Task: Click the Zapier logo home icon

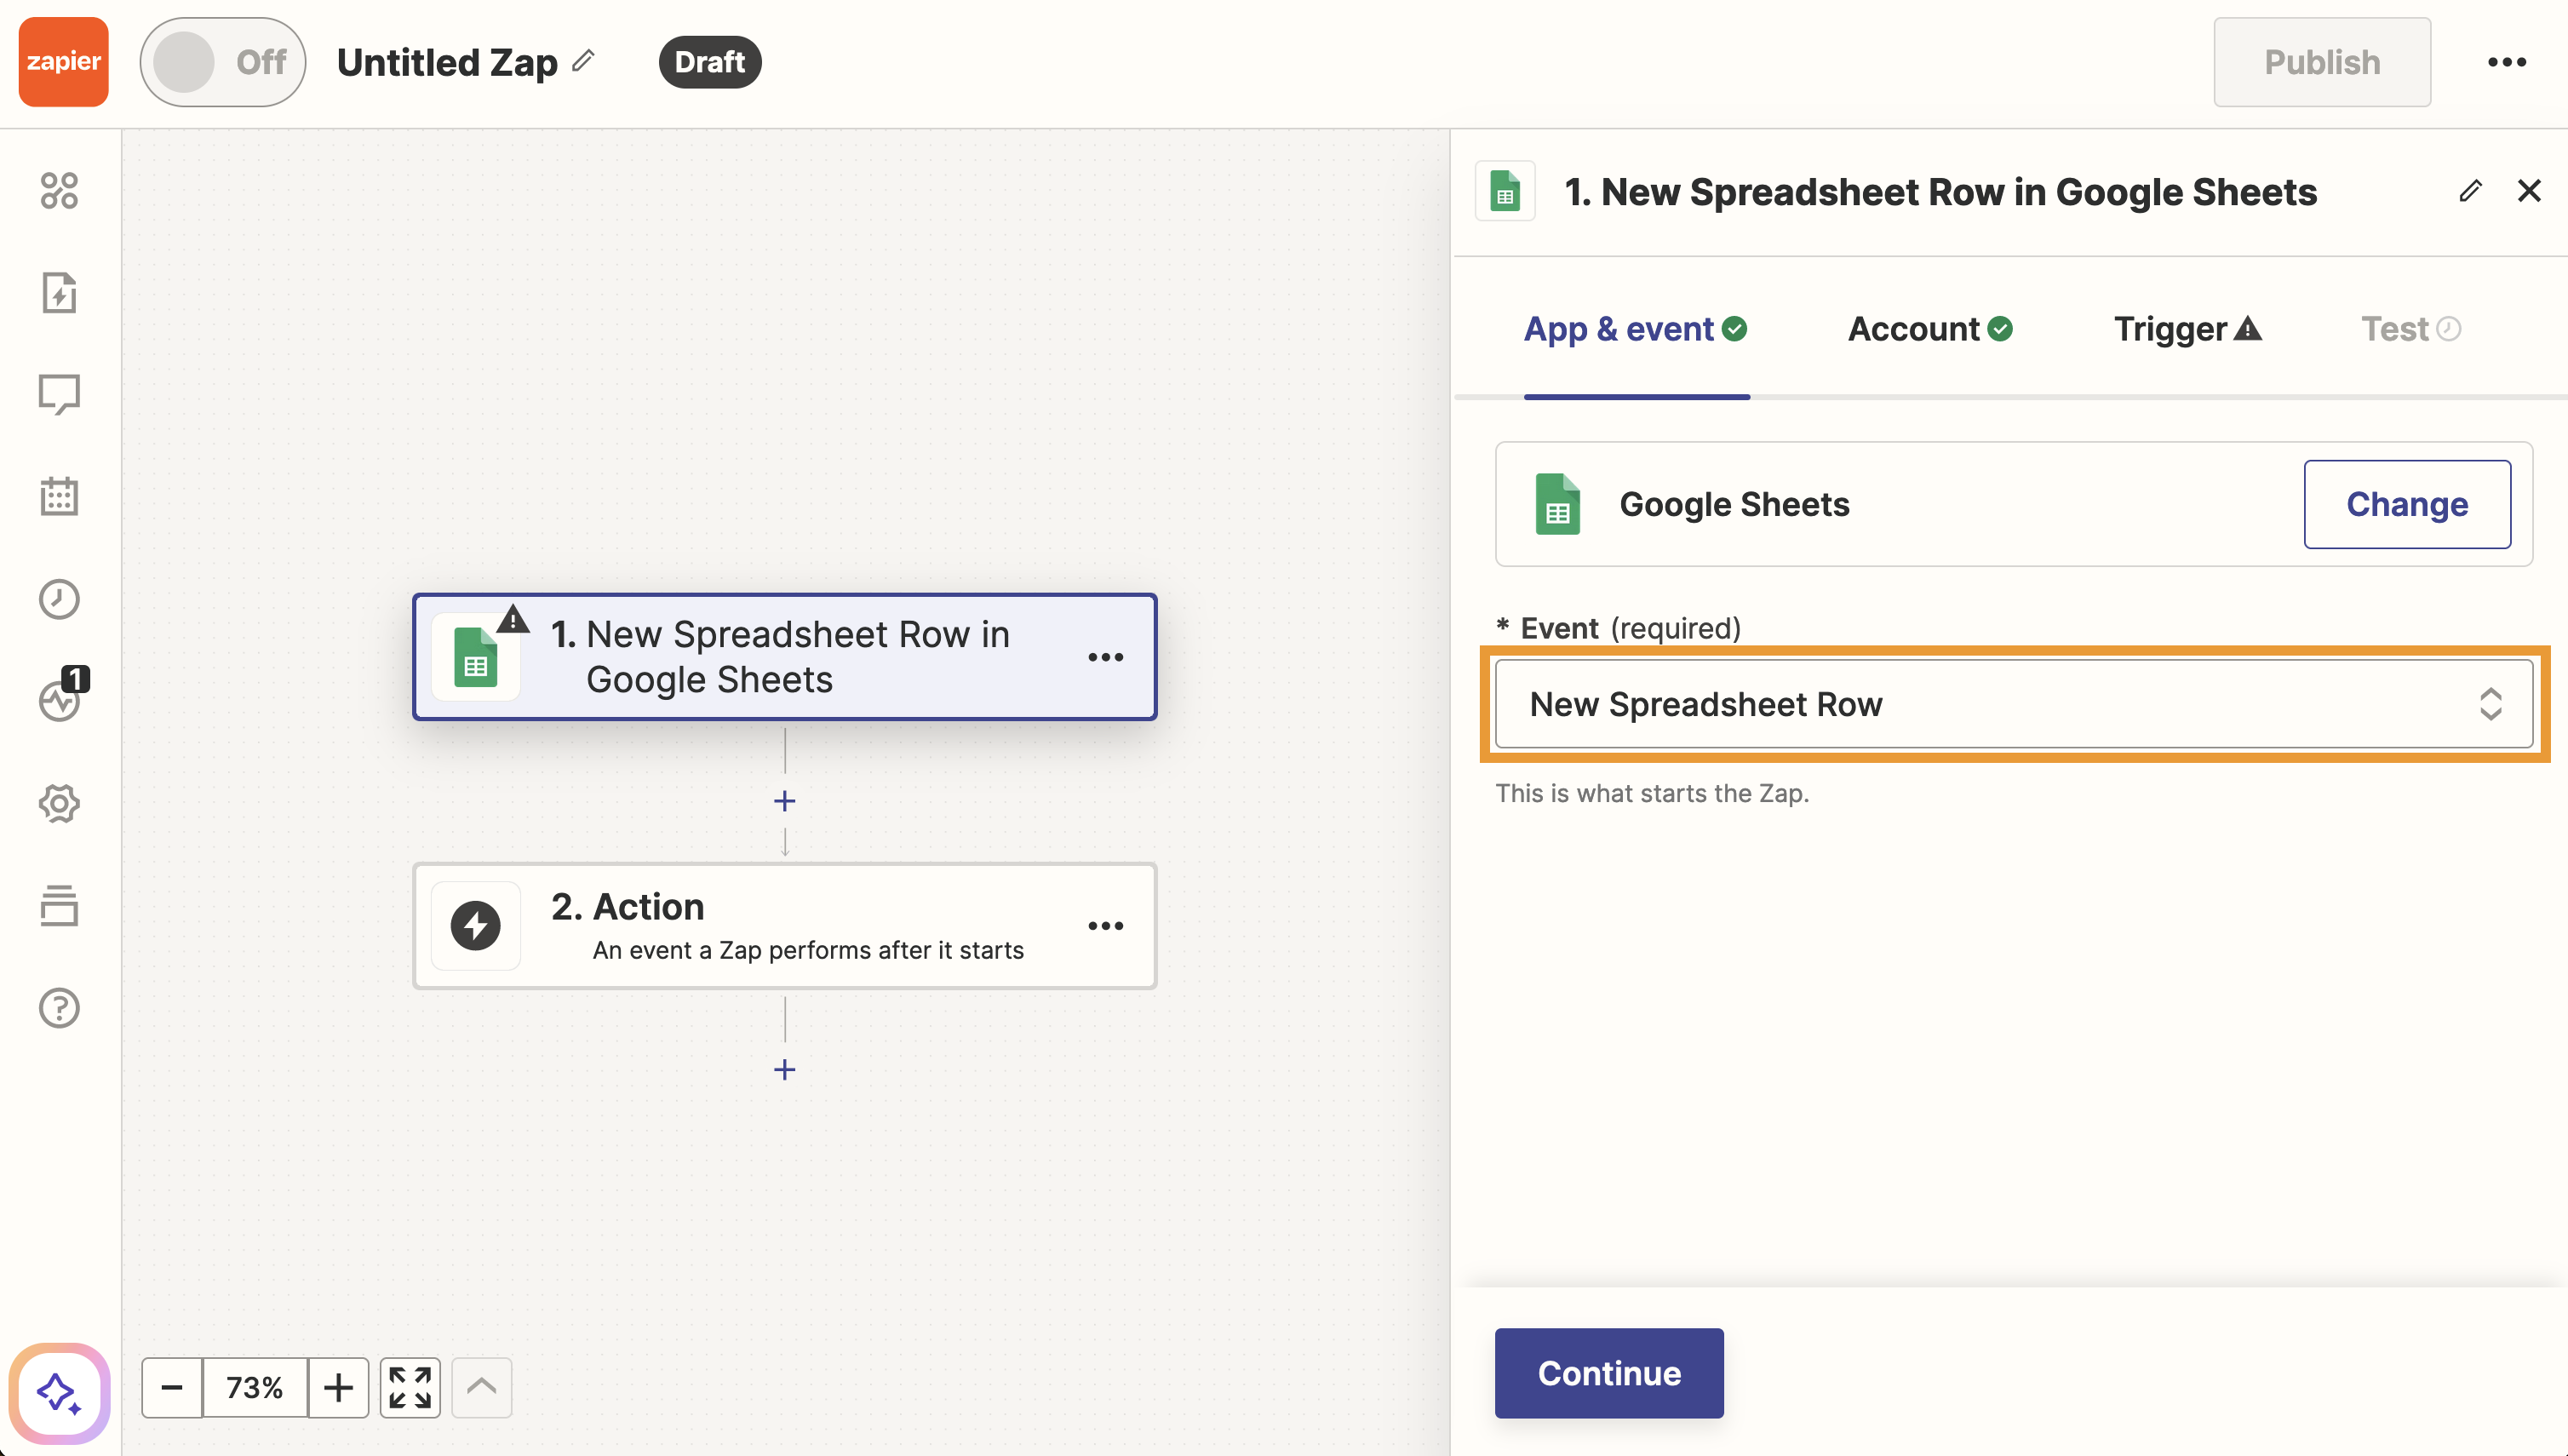Action: [63, 62]
